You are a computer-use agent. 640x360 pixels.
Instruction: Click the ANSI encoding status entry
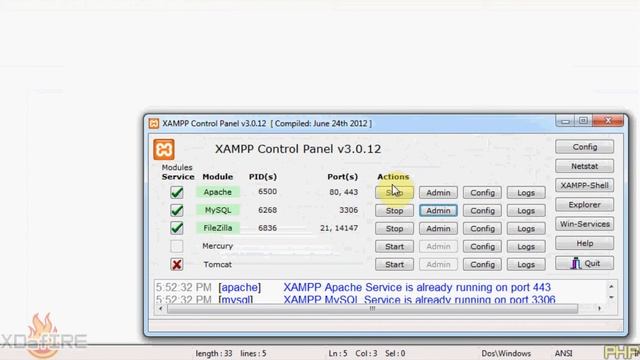pyautogui.click(x=563, y=353)
